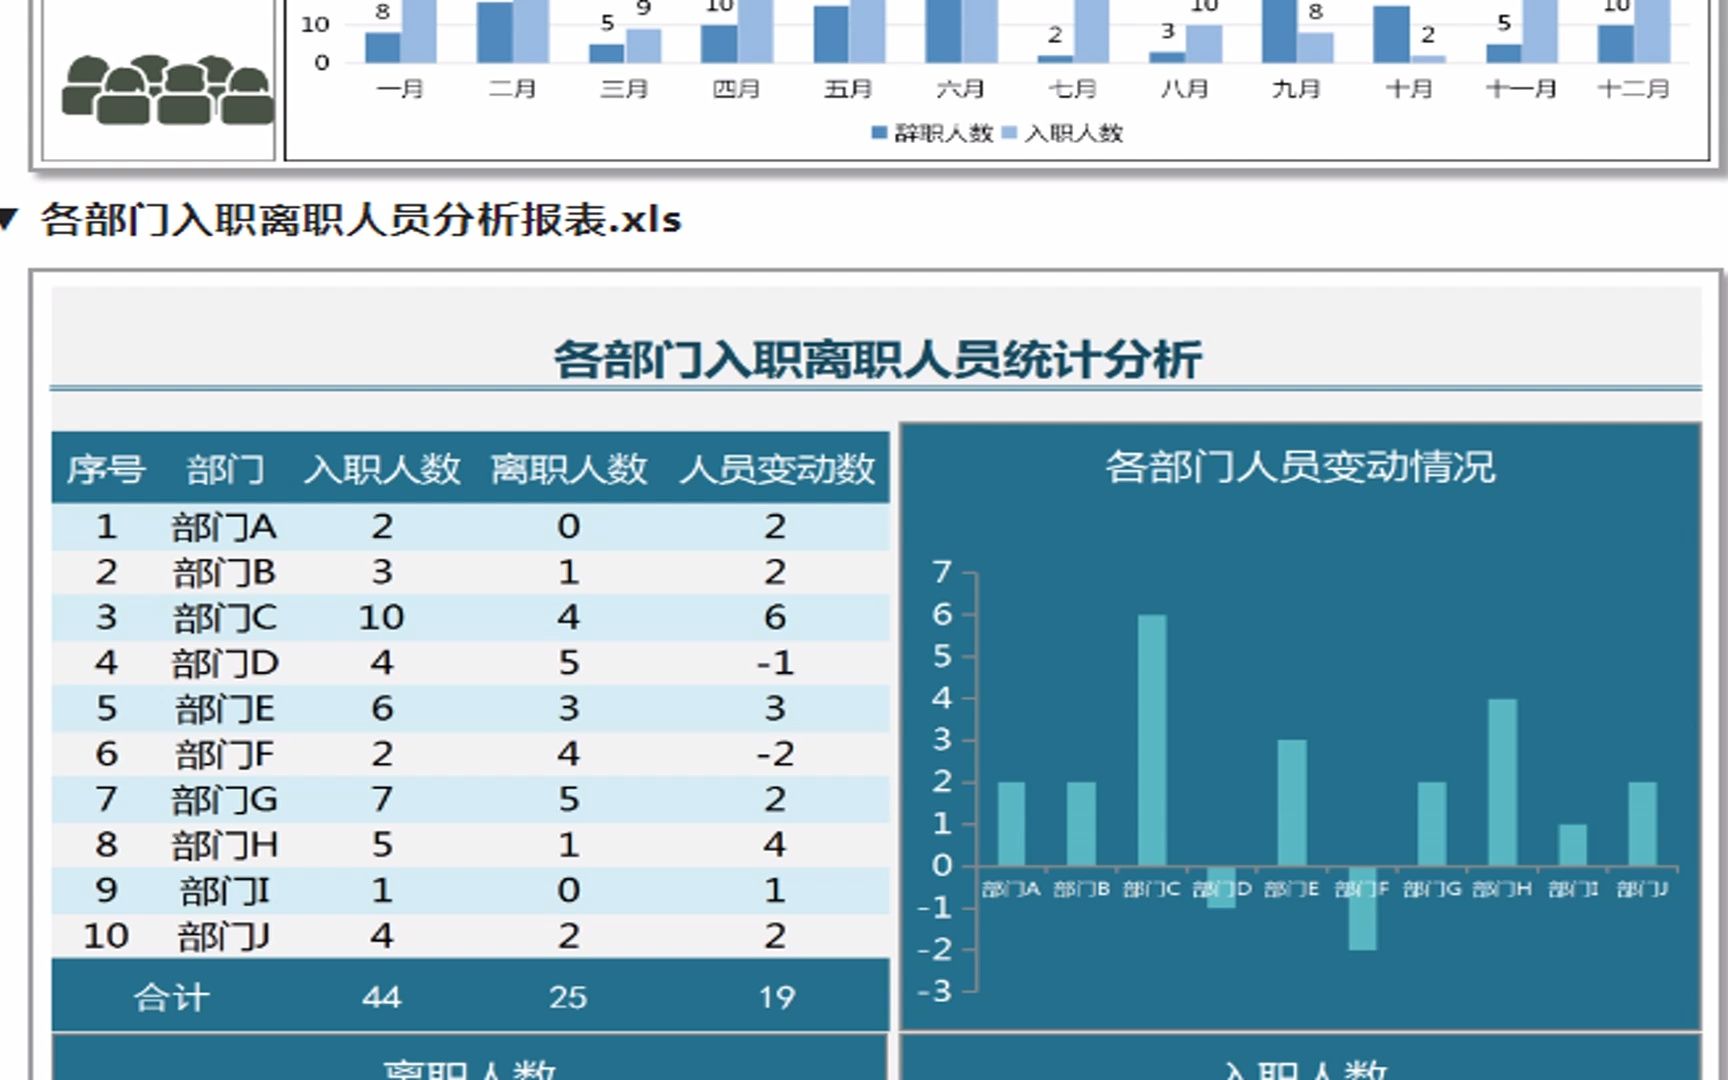Click the 入职人数 legend entry
This screenshot has width=1728, height=1080.
click(x=1063, y=133)
